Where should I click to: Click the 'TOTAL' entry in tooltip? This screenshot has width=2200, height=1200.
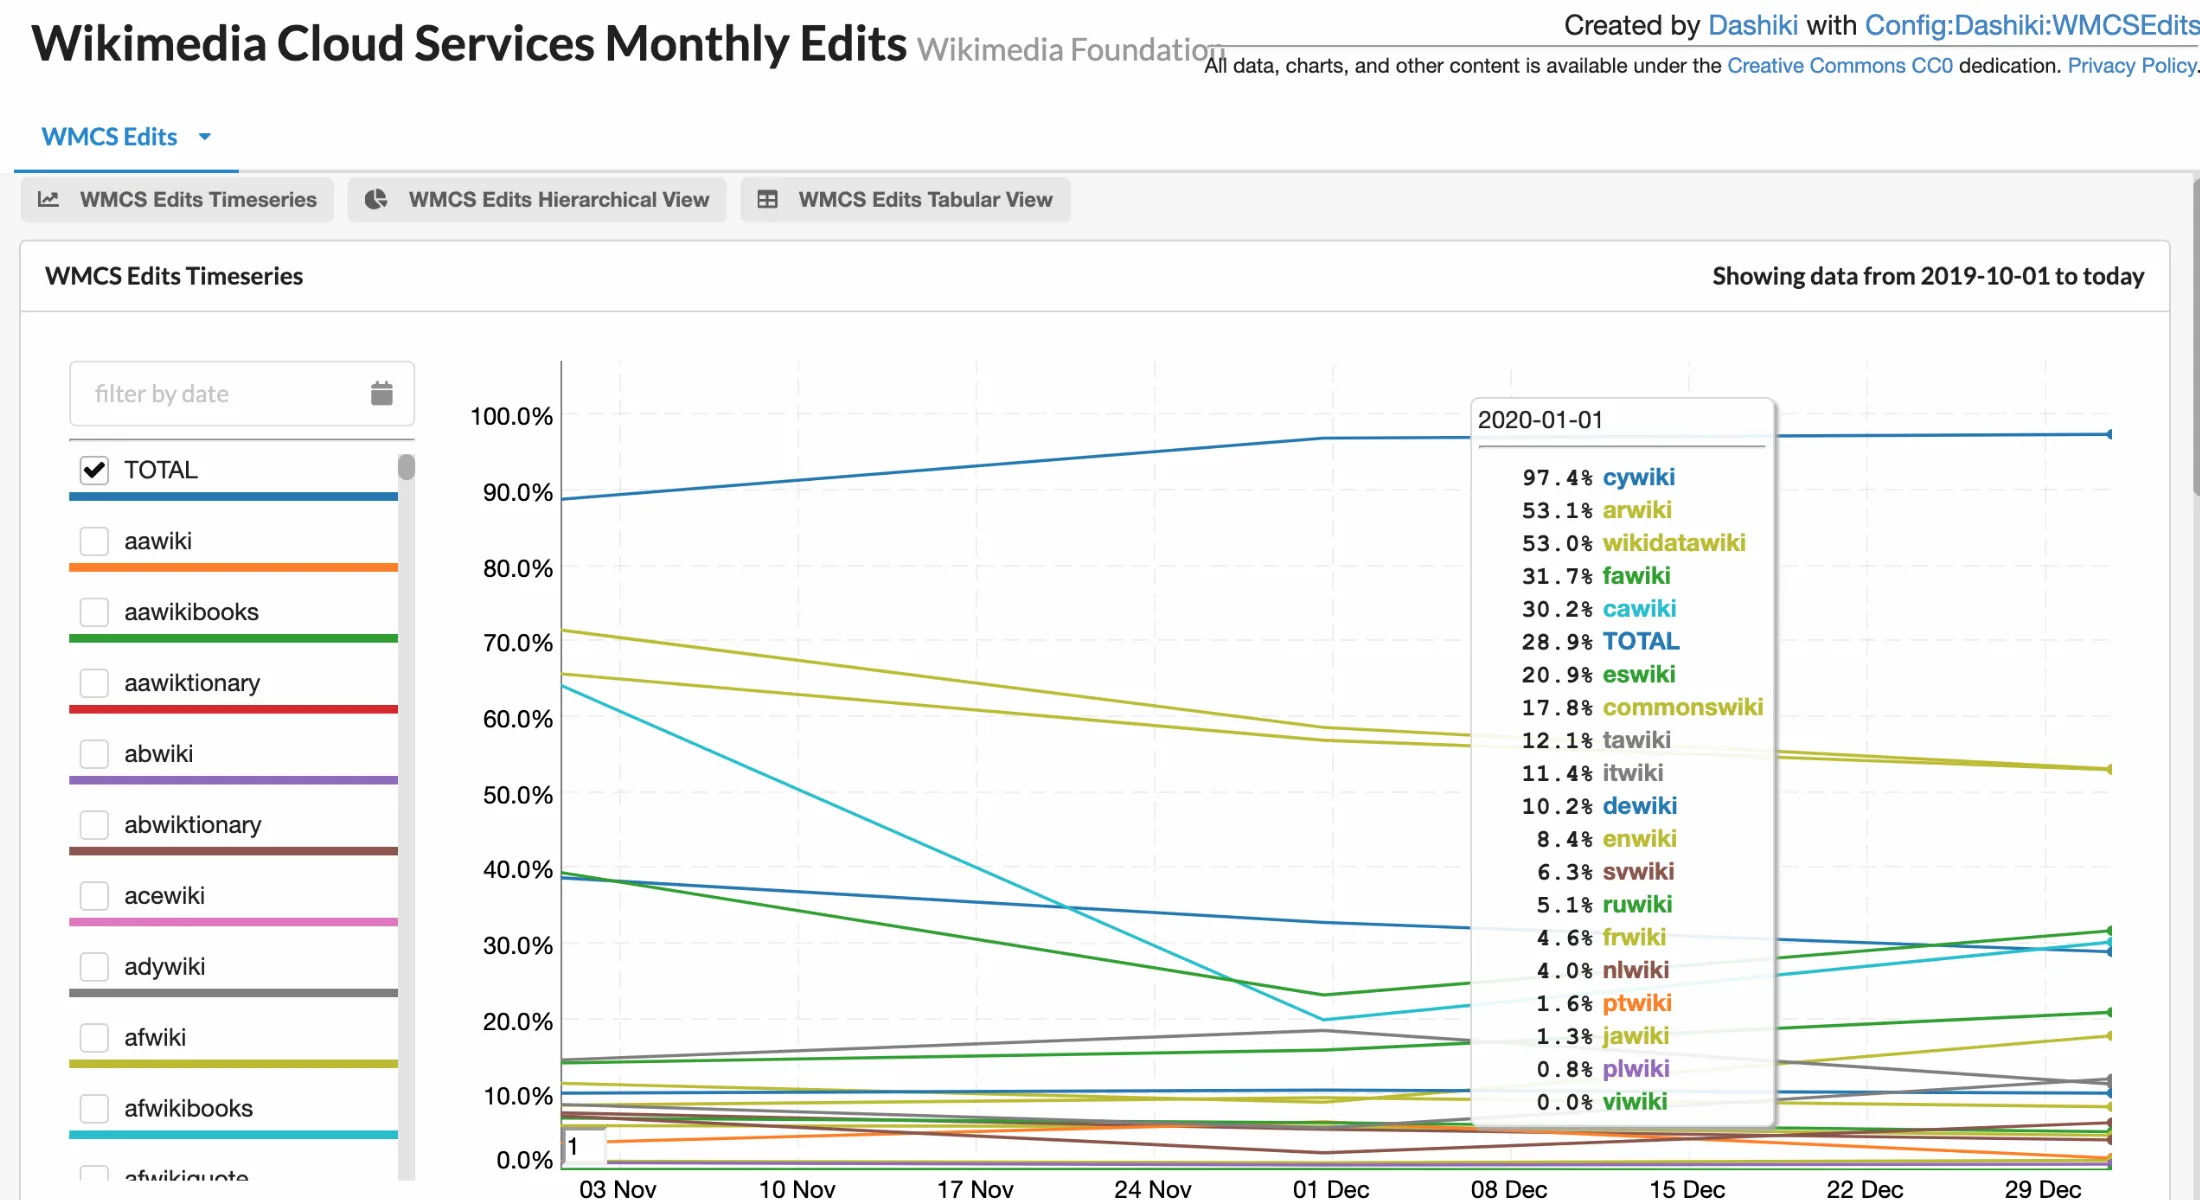coord(1641,642)
